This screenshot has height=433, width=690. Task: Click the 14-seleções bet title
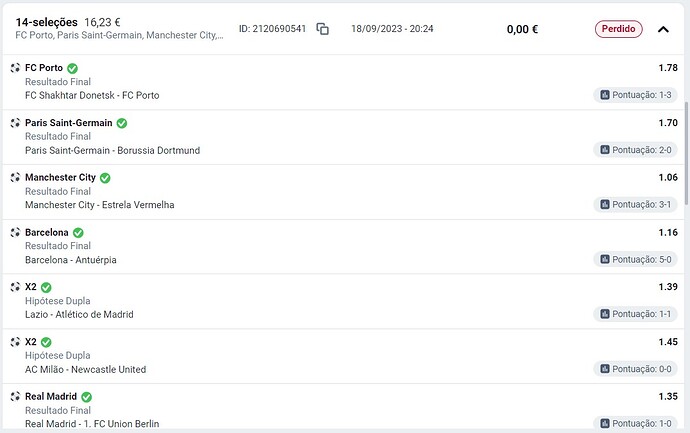(x=47, y=22)
